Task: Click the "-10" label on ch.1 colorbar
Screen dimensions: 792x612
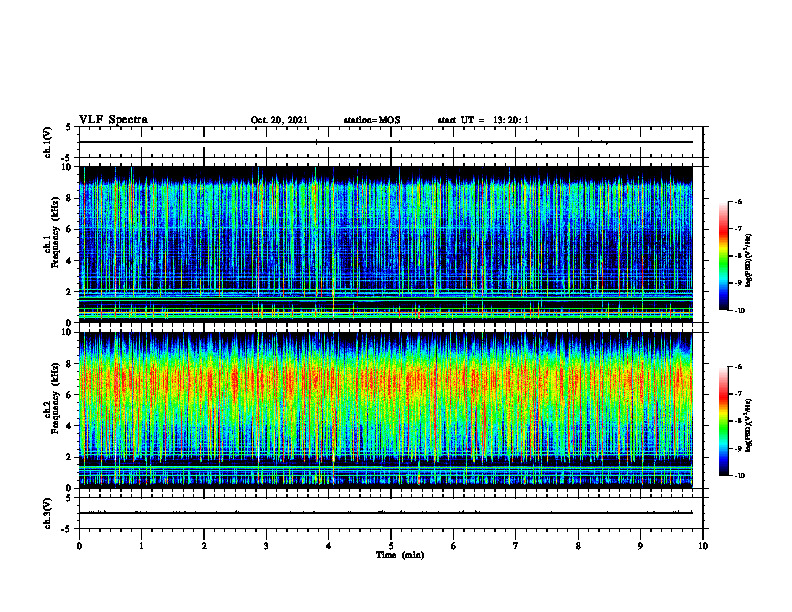Action: (739, 311)
